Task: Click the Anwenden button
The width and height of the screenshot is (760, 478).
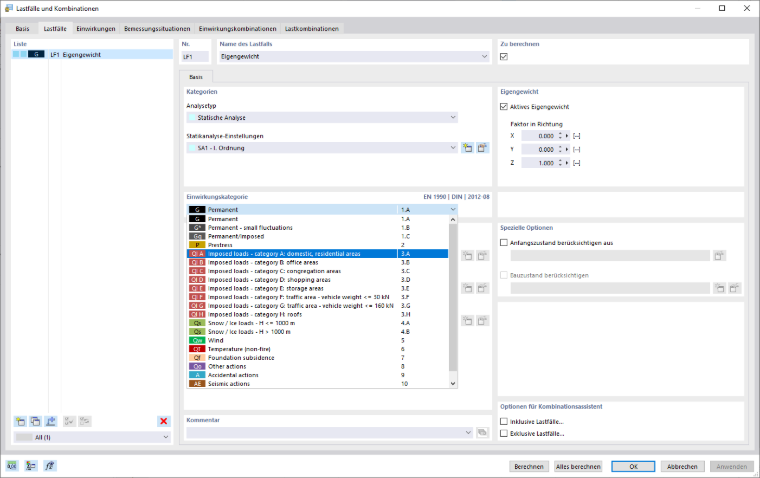Action: (x=732, y=466)
